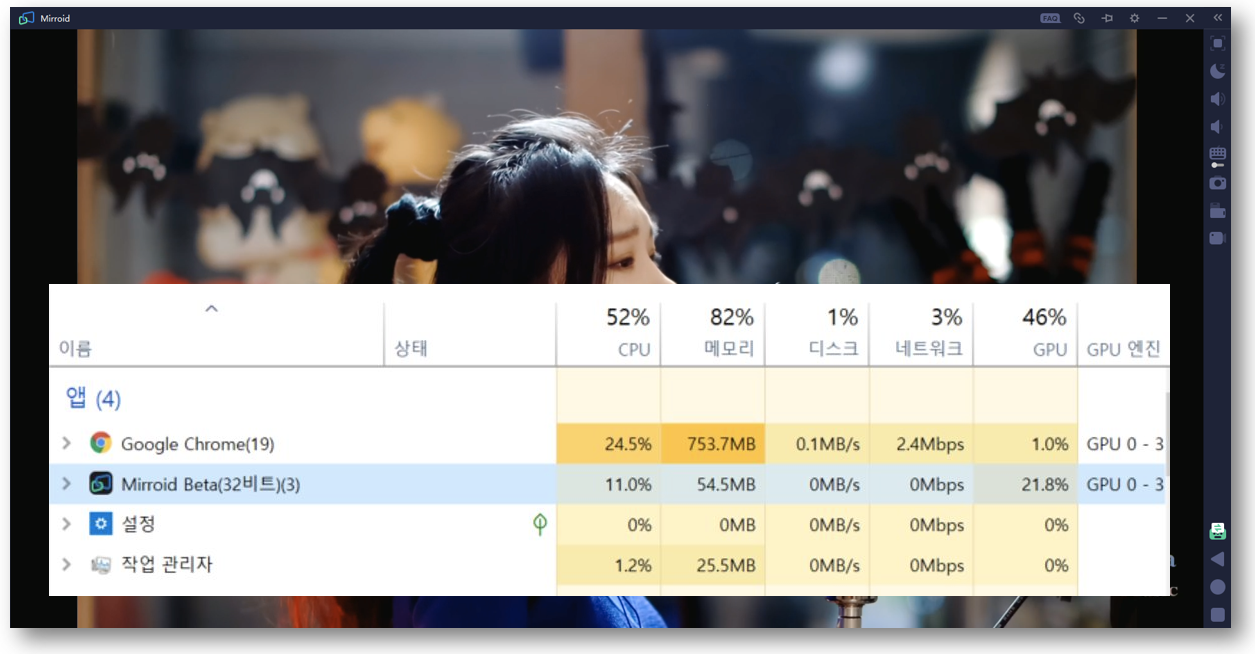Click the 작업 관리자 icon in process list
1255x654 pixels.
tap(100, 565)
